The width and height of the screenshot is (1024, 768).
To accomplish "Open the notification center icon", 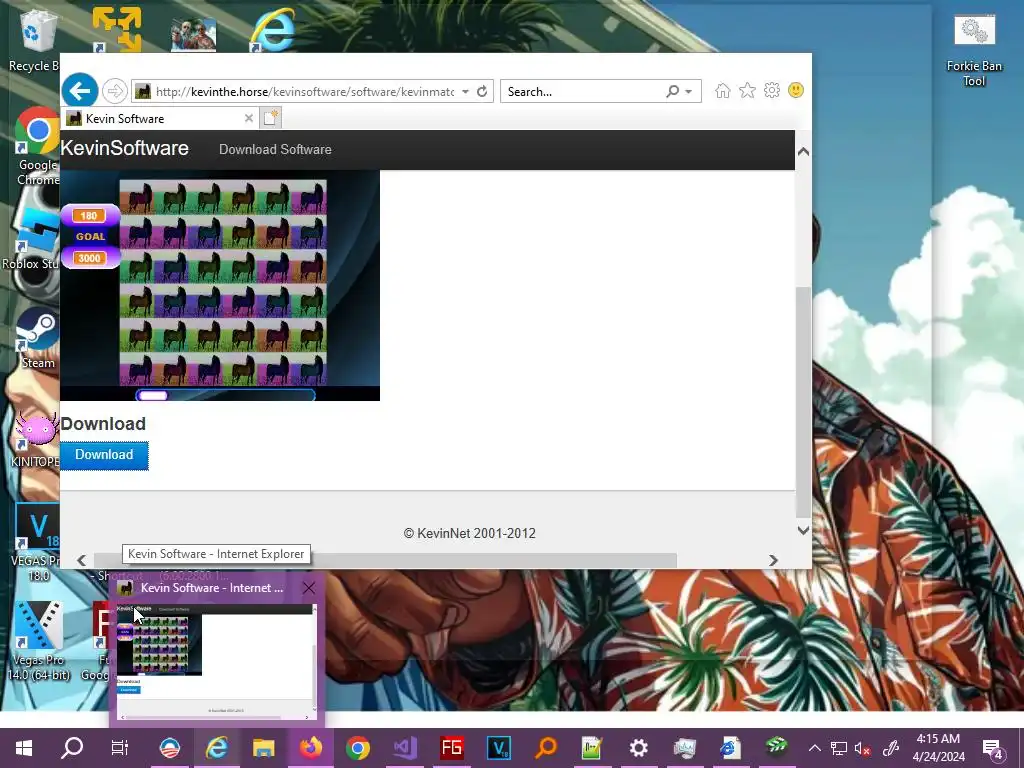I will tap(993, 748).
